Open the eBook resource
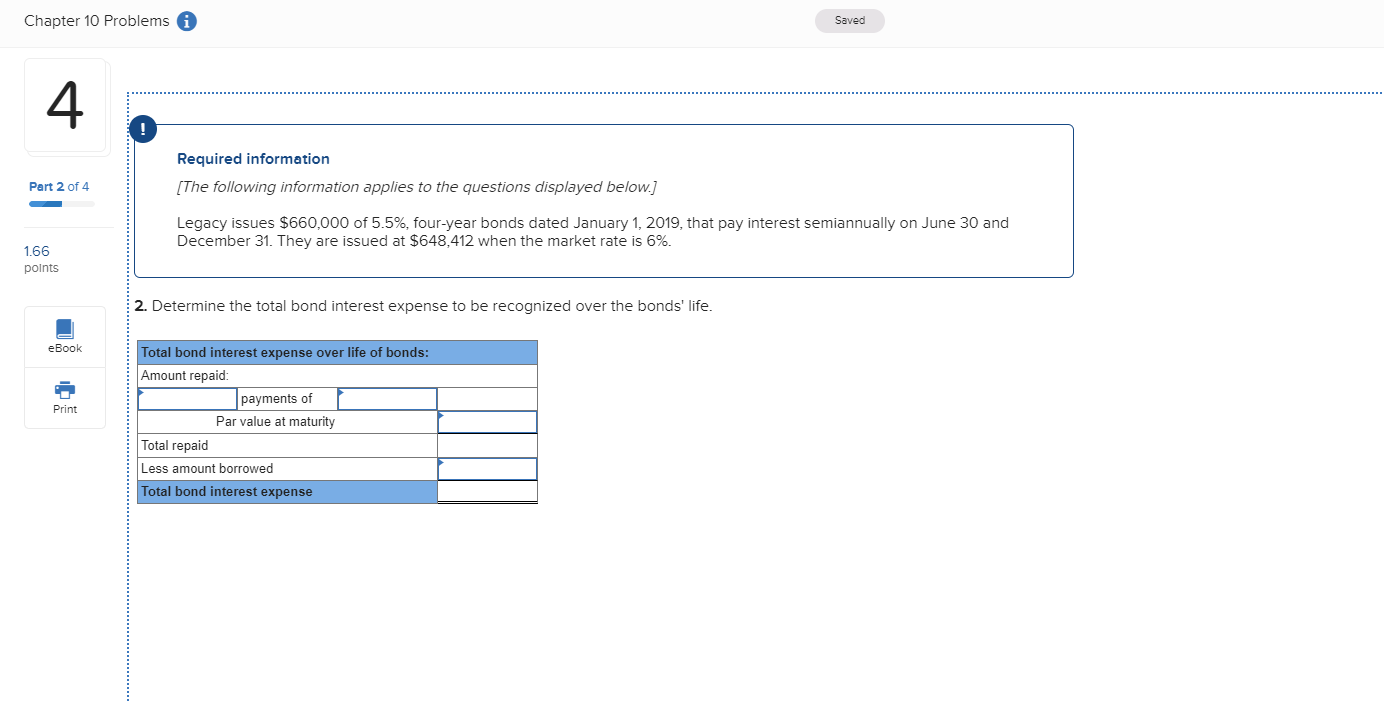Image resolution: width=1384 pixels, height=701 pixels. click(x=64, y=336)
